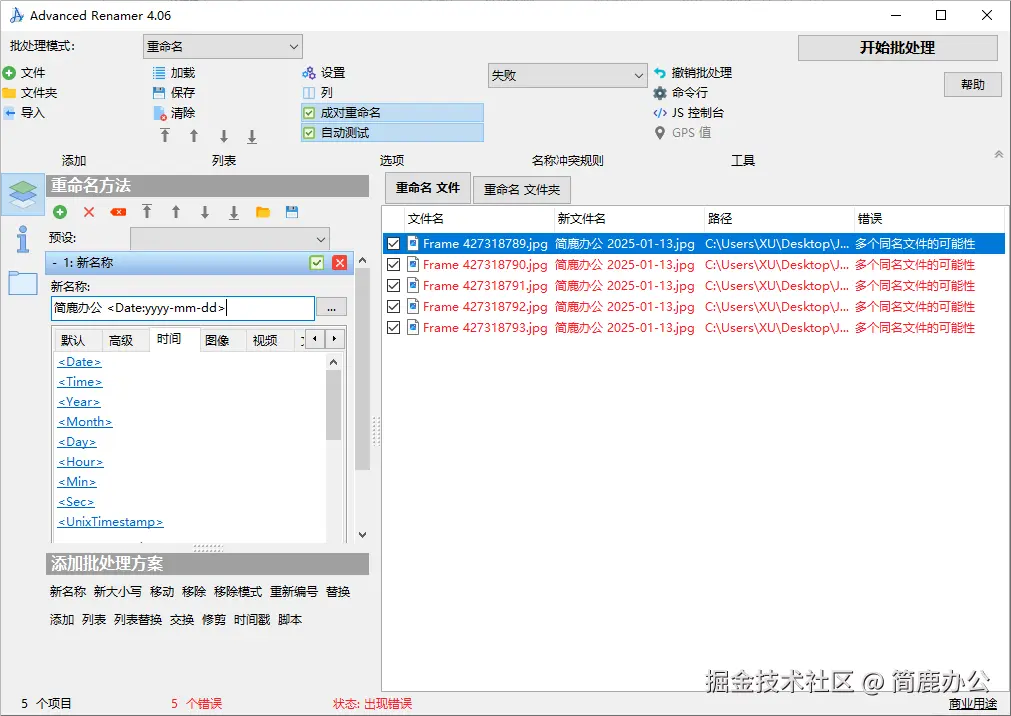Screen dimensions: 1011x716
Task: Uncheck Frame 427318791.jpg row checkbox
Action: coord(393,286)
